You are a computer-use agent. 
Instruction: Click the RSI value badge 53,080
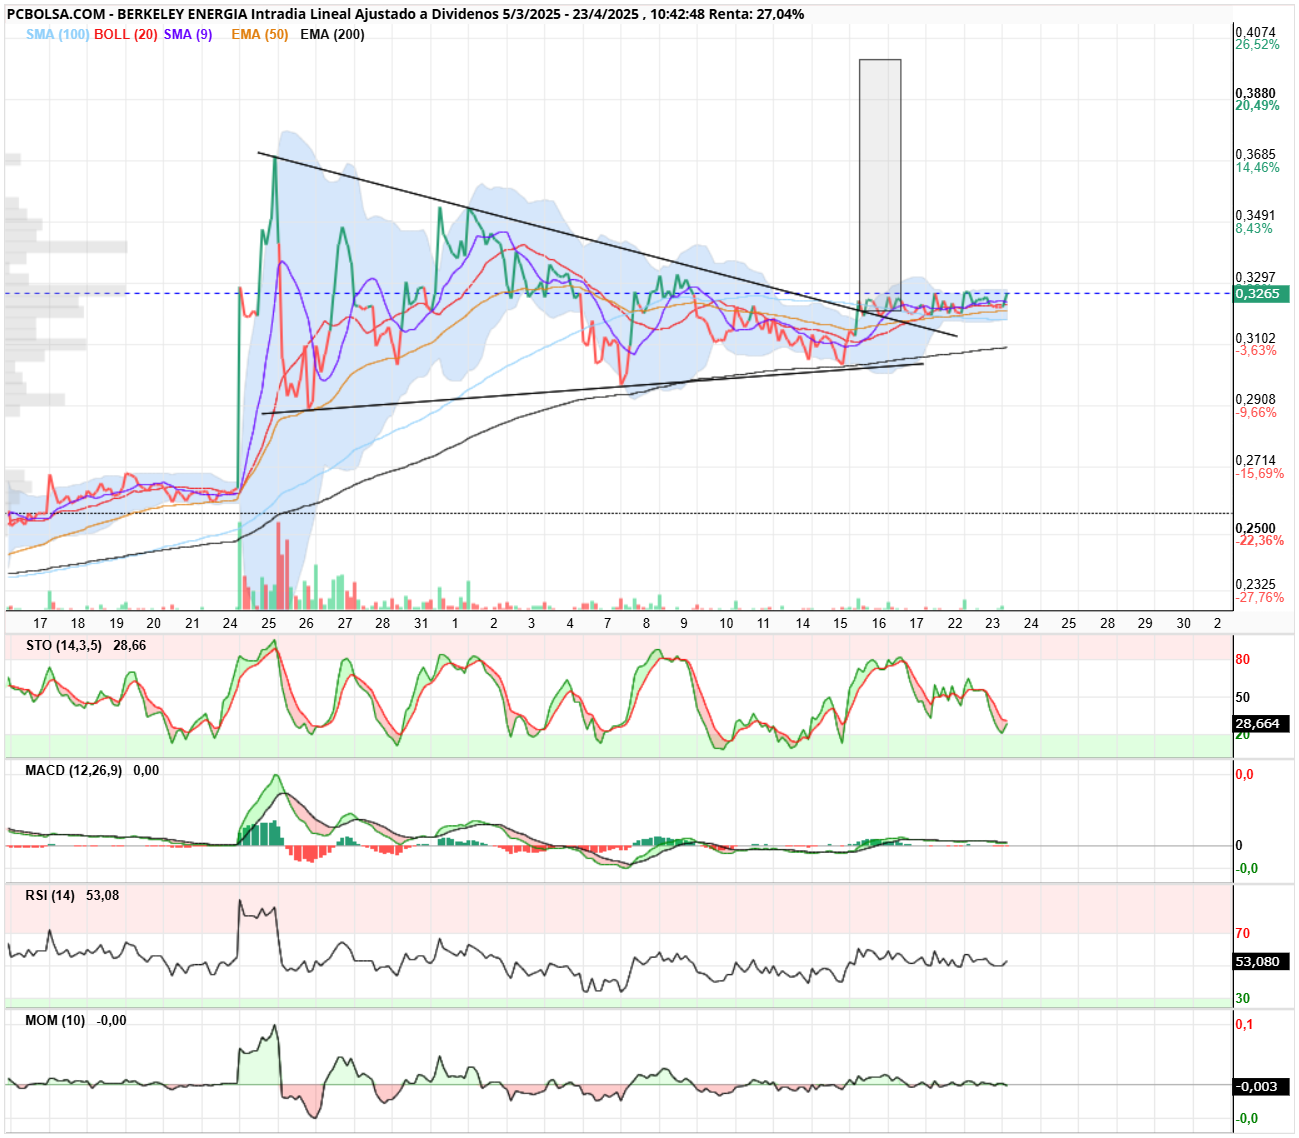[1261, 961]
